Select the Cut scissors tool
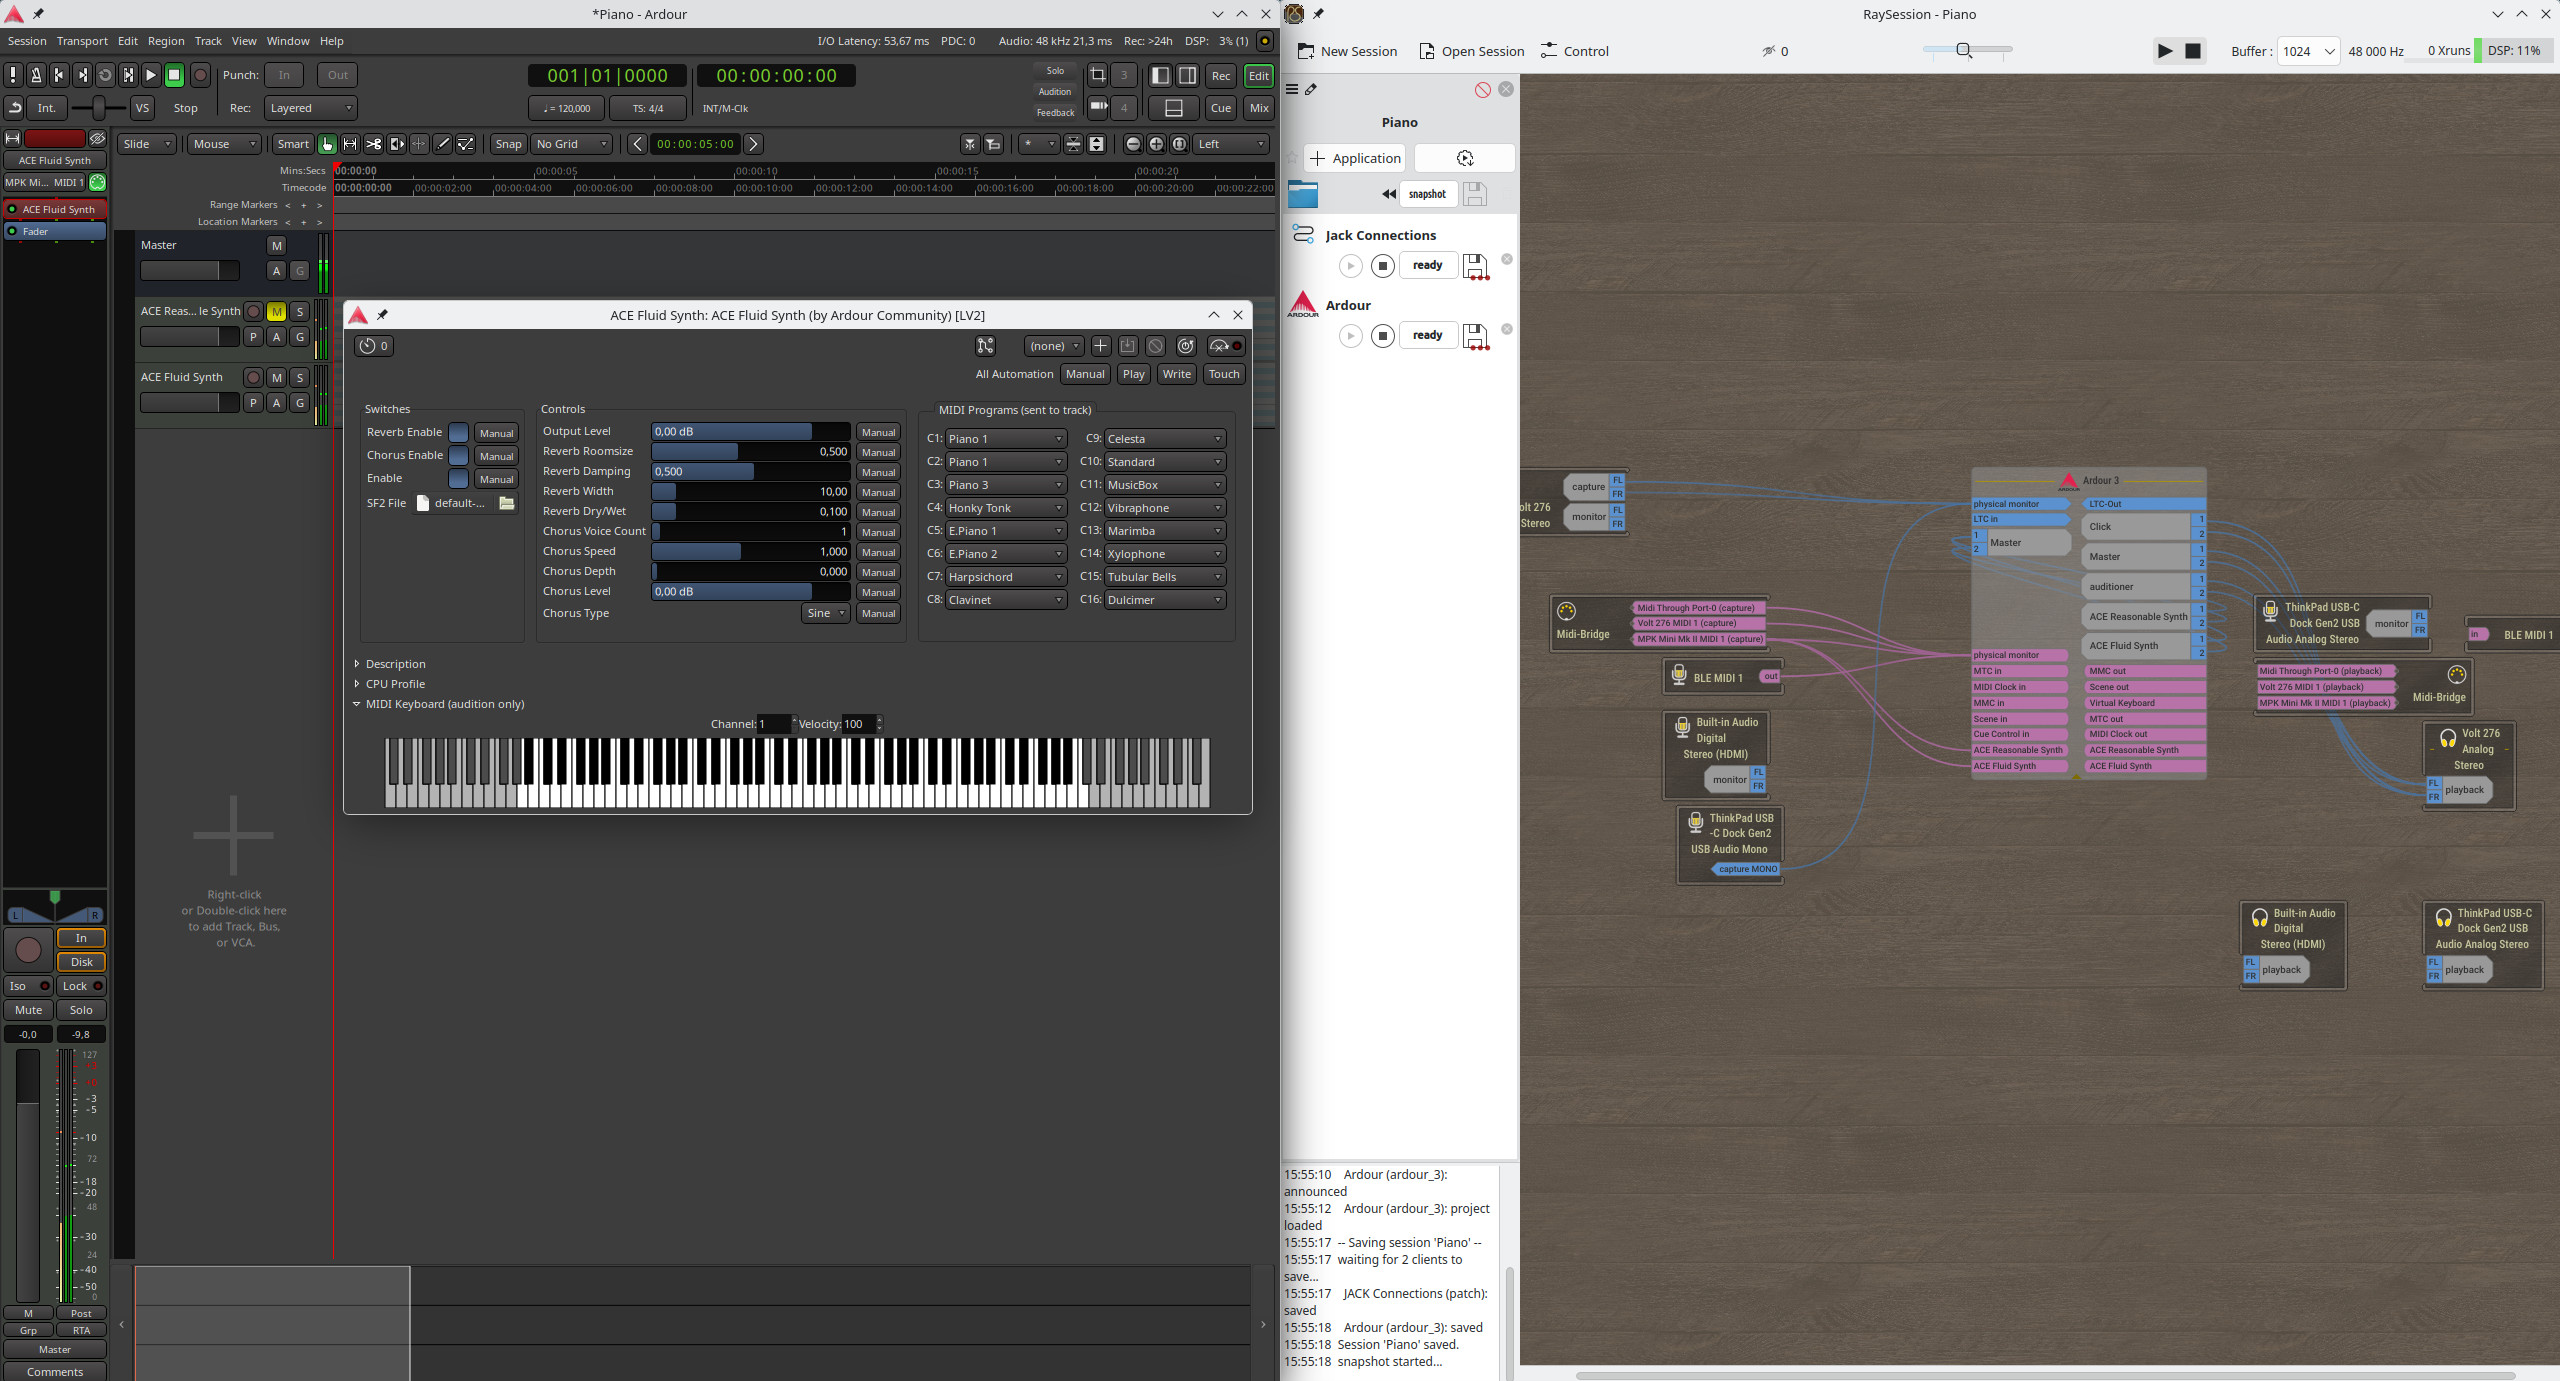 pyautogui.click(x=373, y=144)
